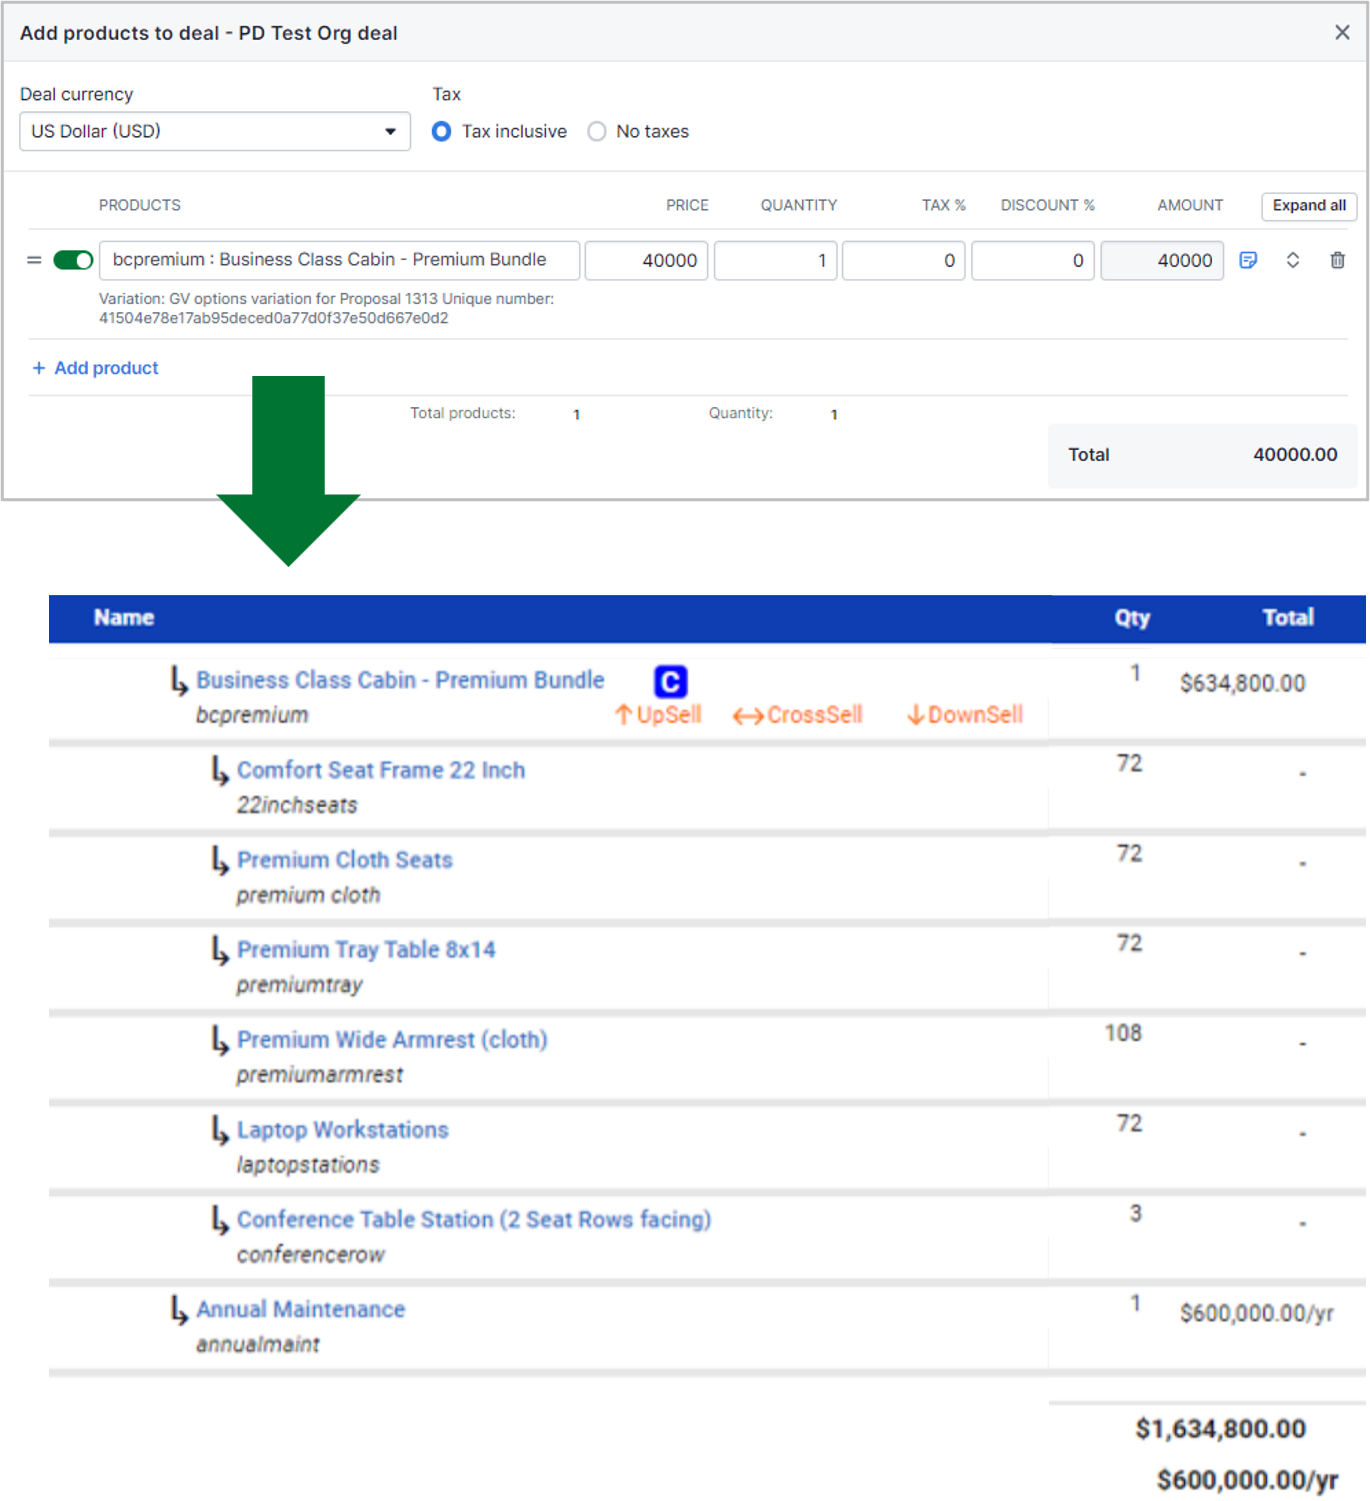Expand the product row with the chevron arrows

pyautogui.click(x=1292, y=260)
